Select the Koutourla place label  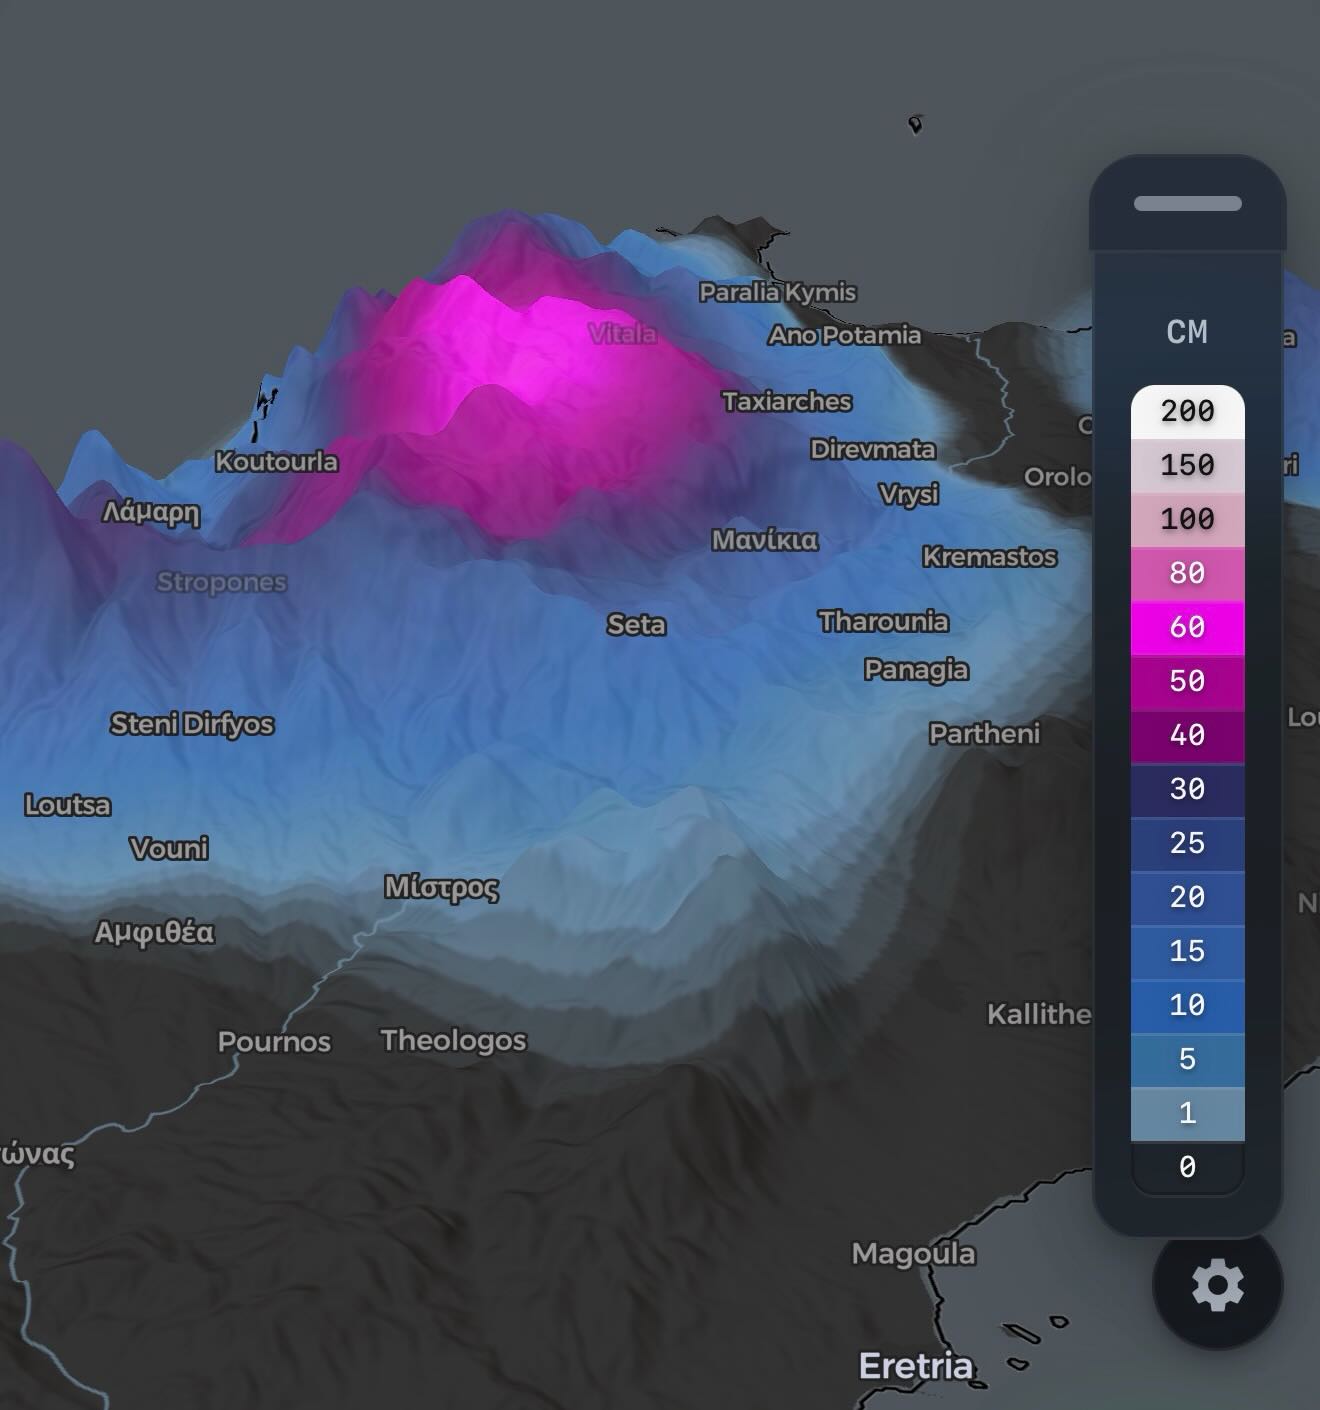pyautogui.click(x=276, y=462)
